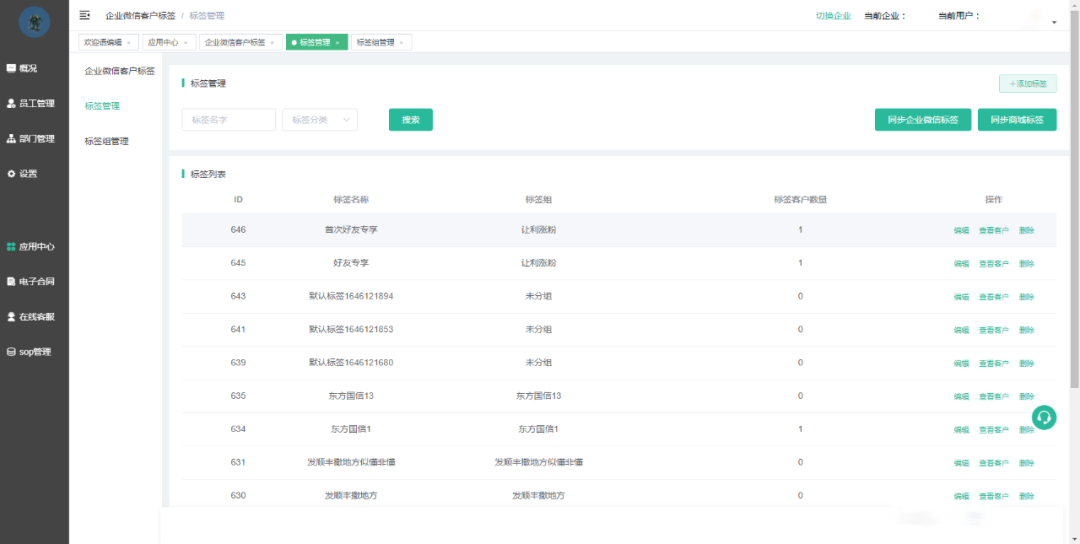Open the user dropdown arrow at top right

click(1054, 22)
